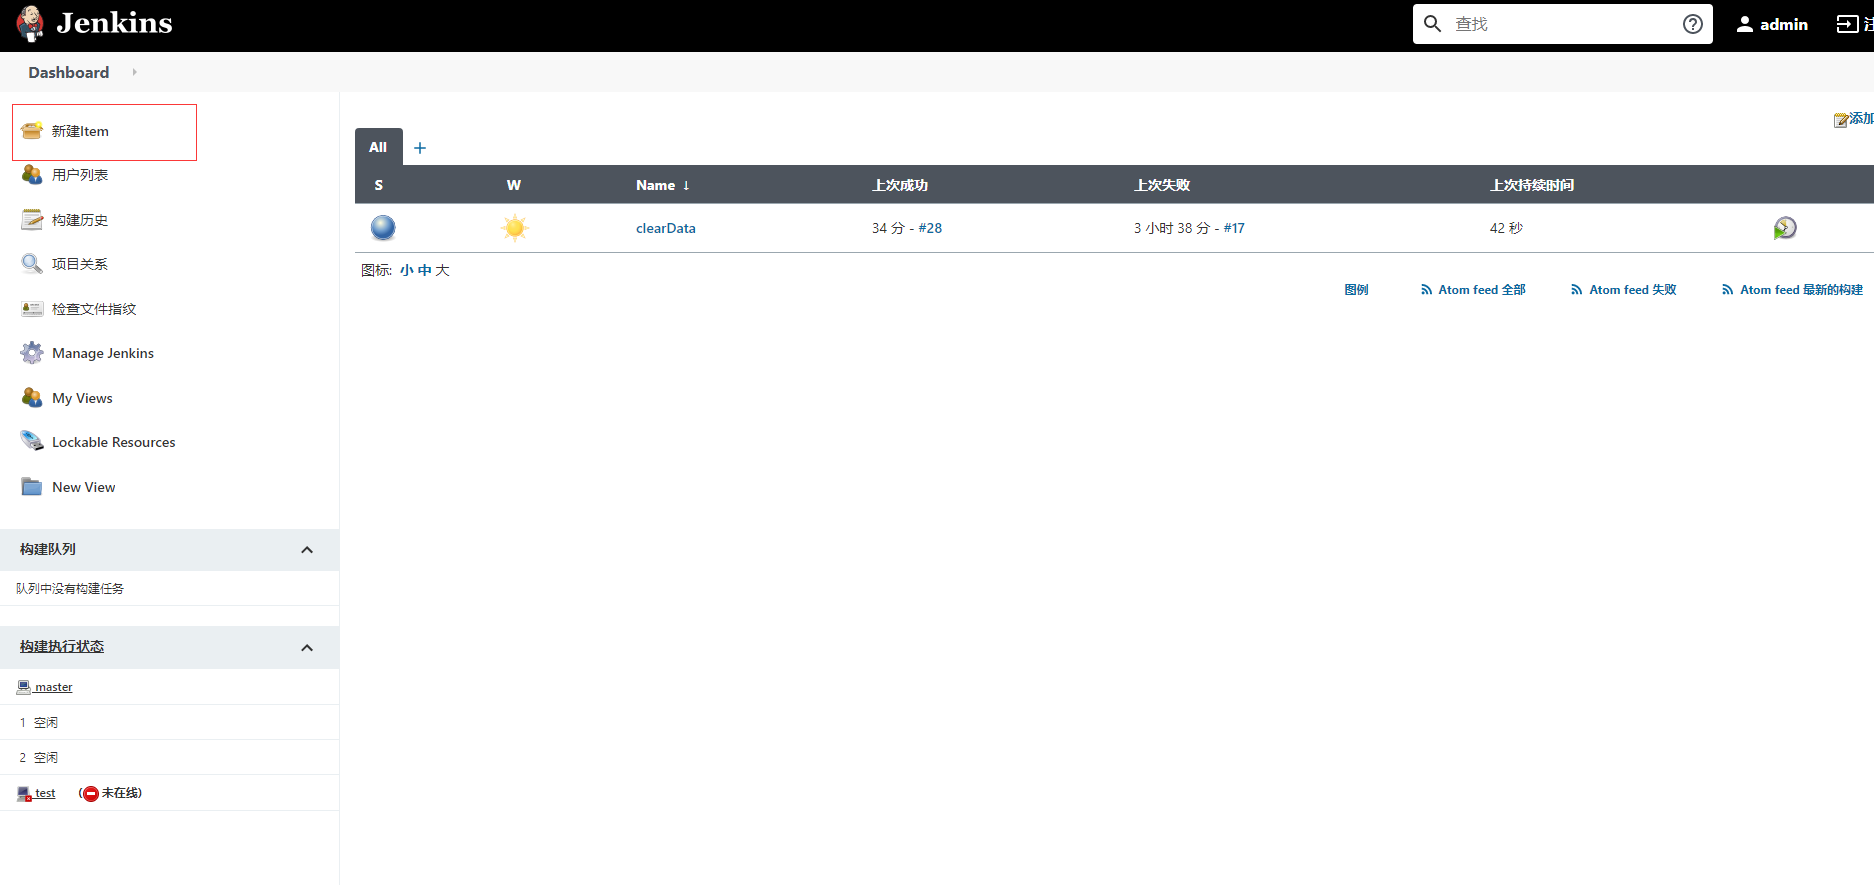Open the master node link
This screenshot has width=1874, height=885.
click(x=53, y=687)
